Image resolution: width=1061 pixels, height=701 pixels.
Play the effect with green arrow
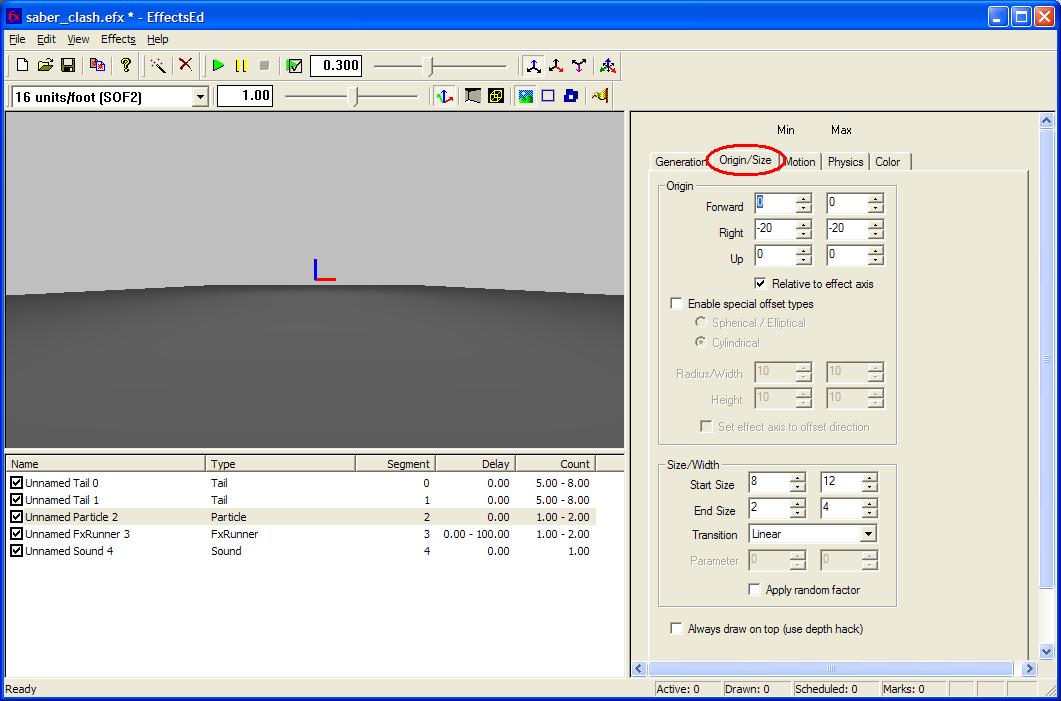coord(218,66)
